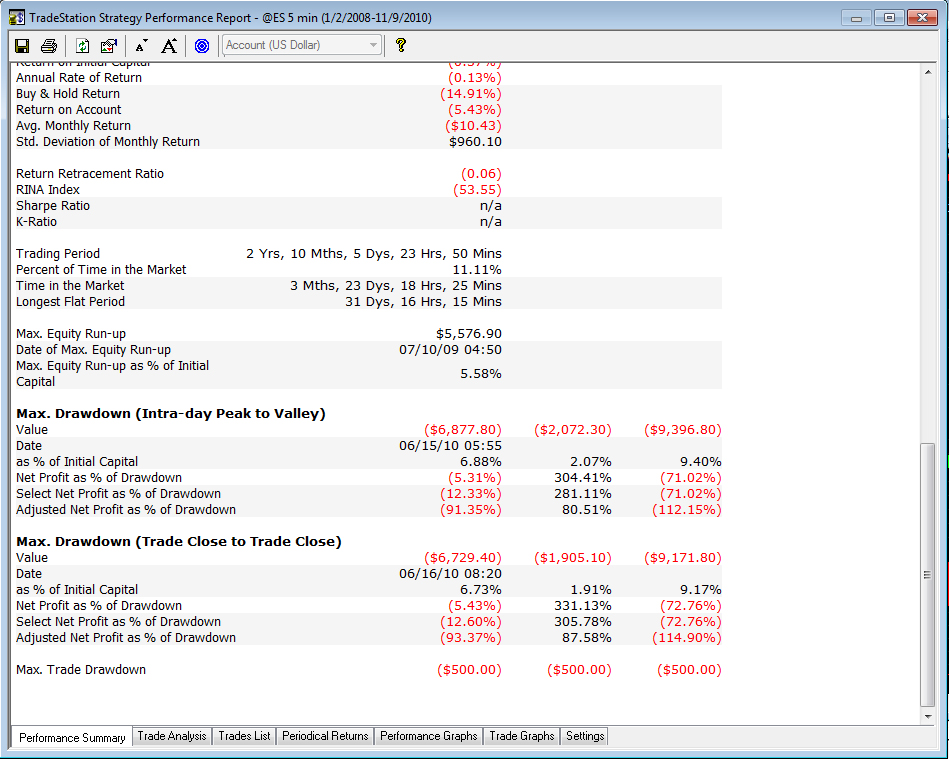Click the Print report icon
Screen dimensions: 949x759
[x=49, y=45]
